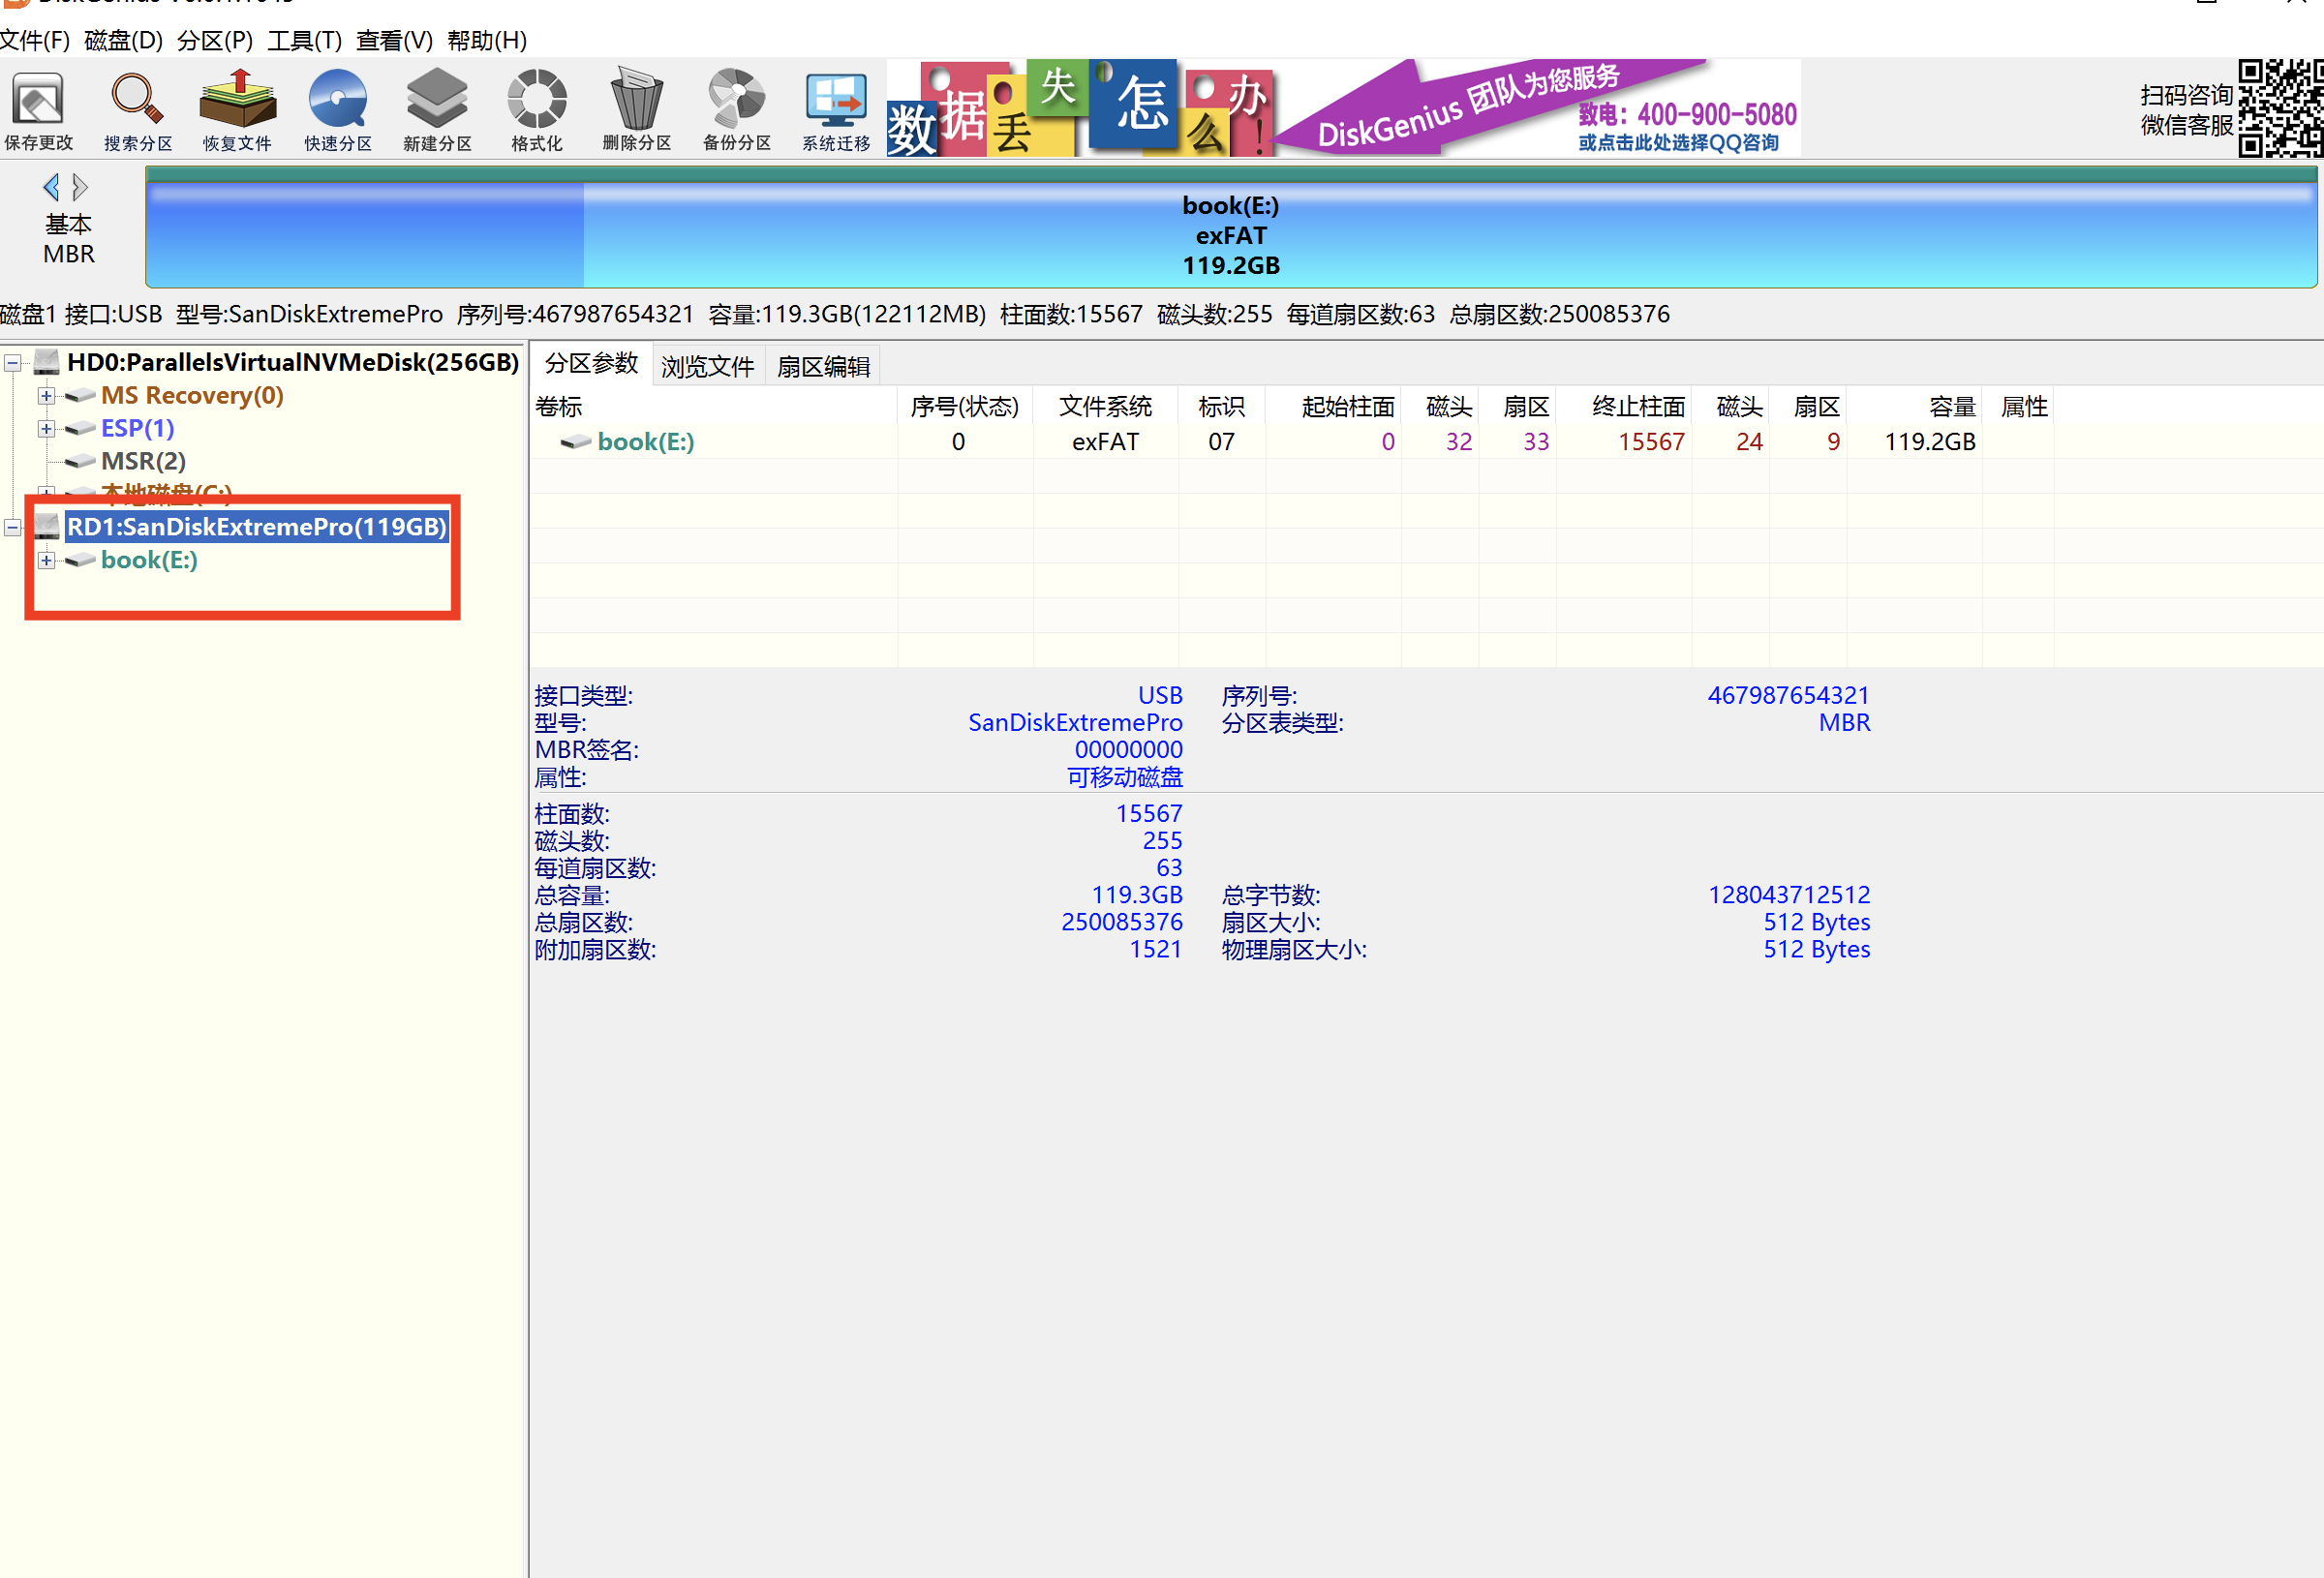This screenshot has width=2324, height=1578.
Task: Switch to the 浏览文件 tab
Action: click(707, 366)
